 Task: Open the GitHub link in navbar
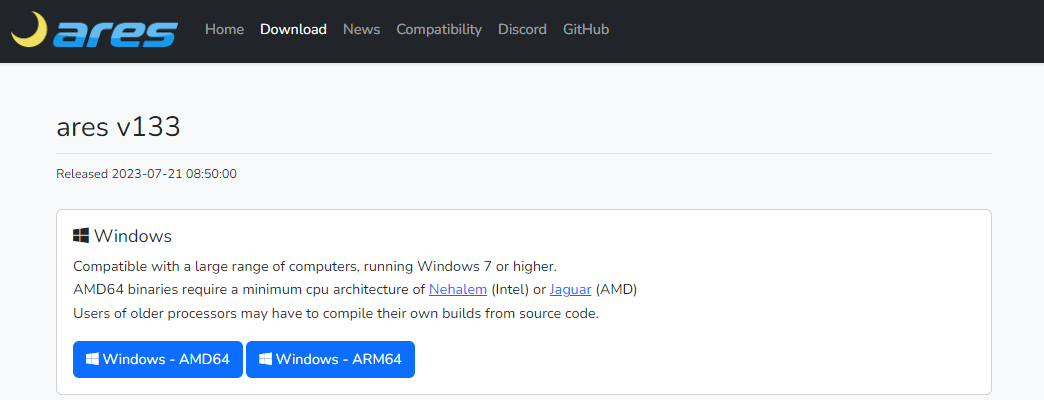(586, 29)
